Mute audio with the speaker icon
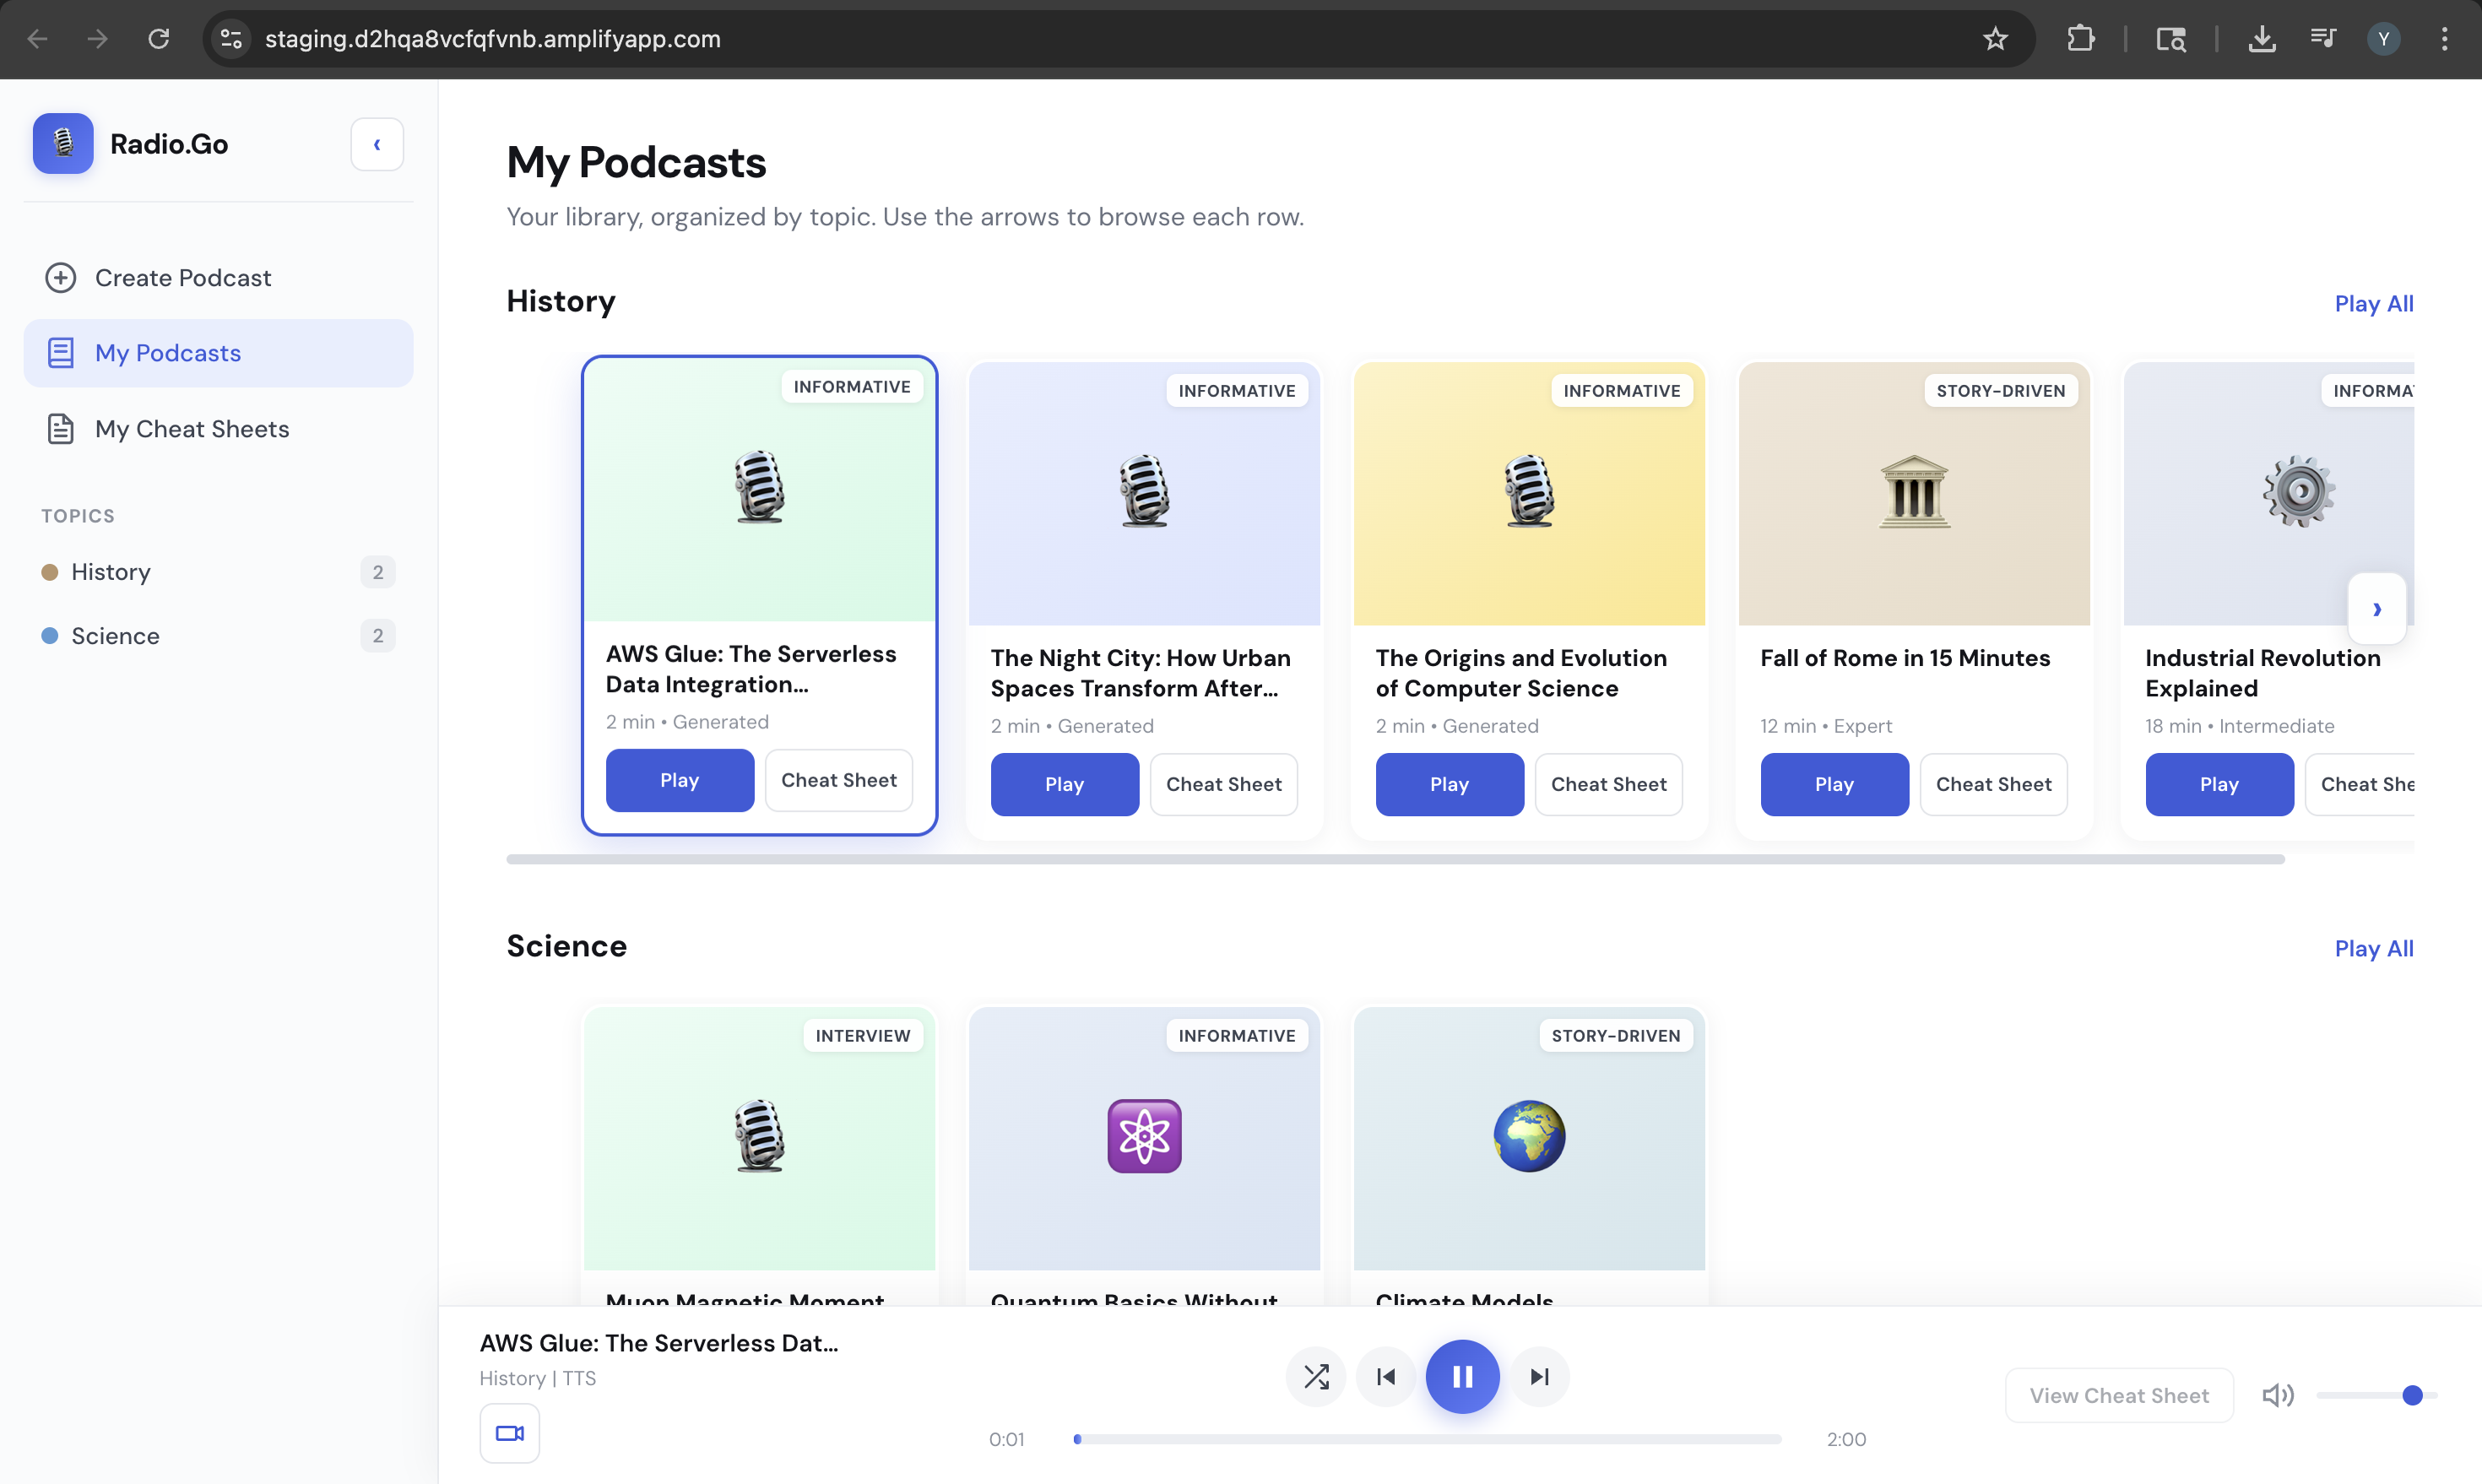Image resolution: width=2482 pixels, height=1484 pixels. tap(2277, 1395)
